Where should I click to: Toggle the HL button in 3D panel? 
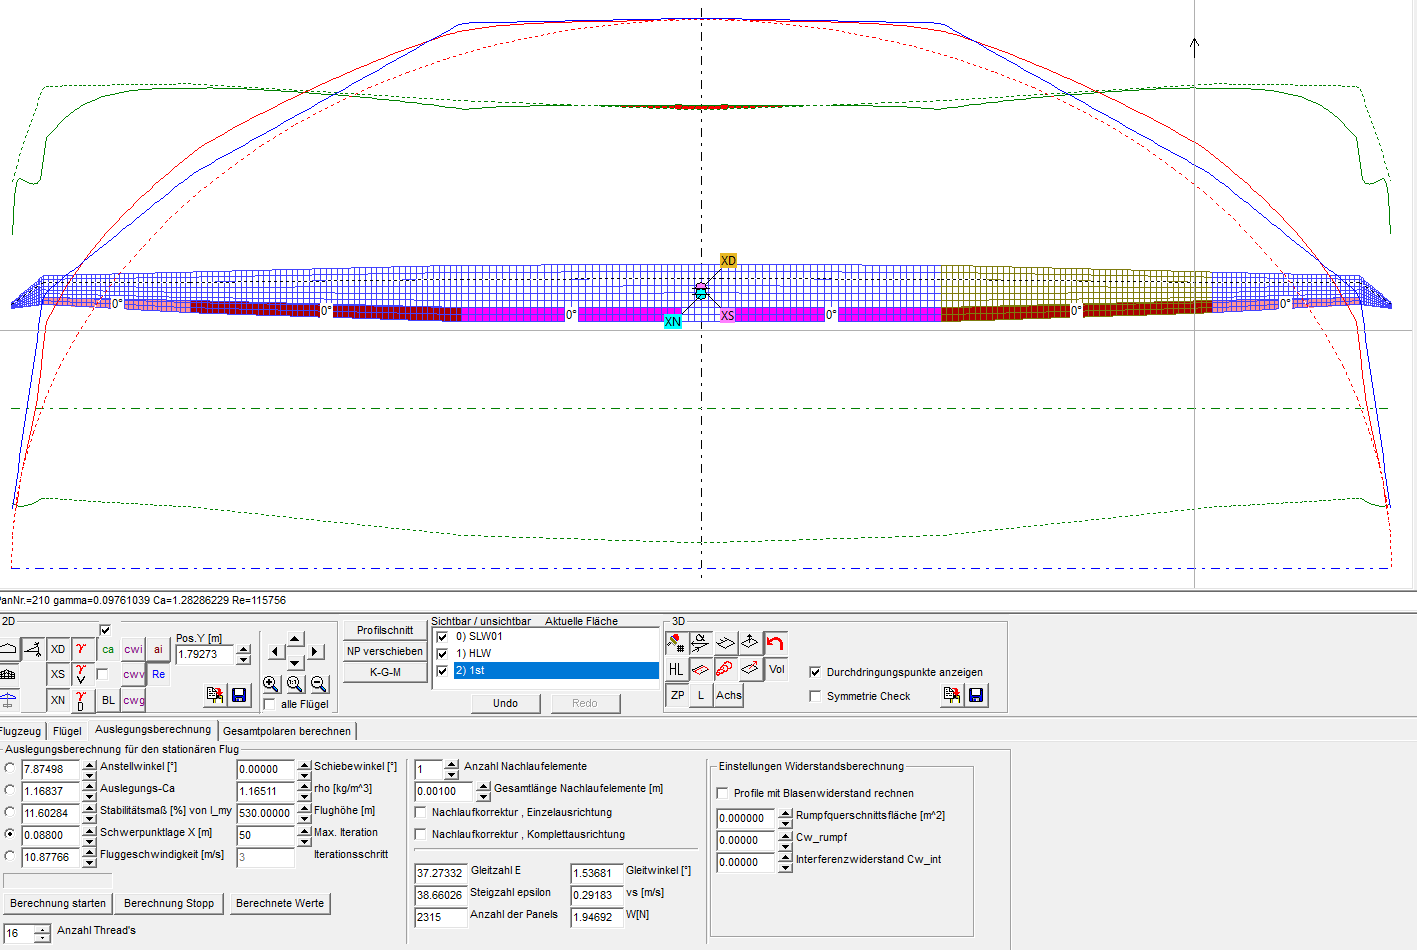(677, 669)
